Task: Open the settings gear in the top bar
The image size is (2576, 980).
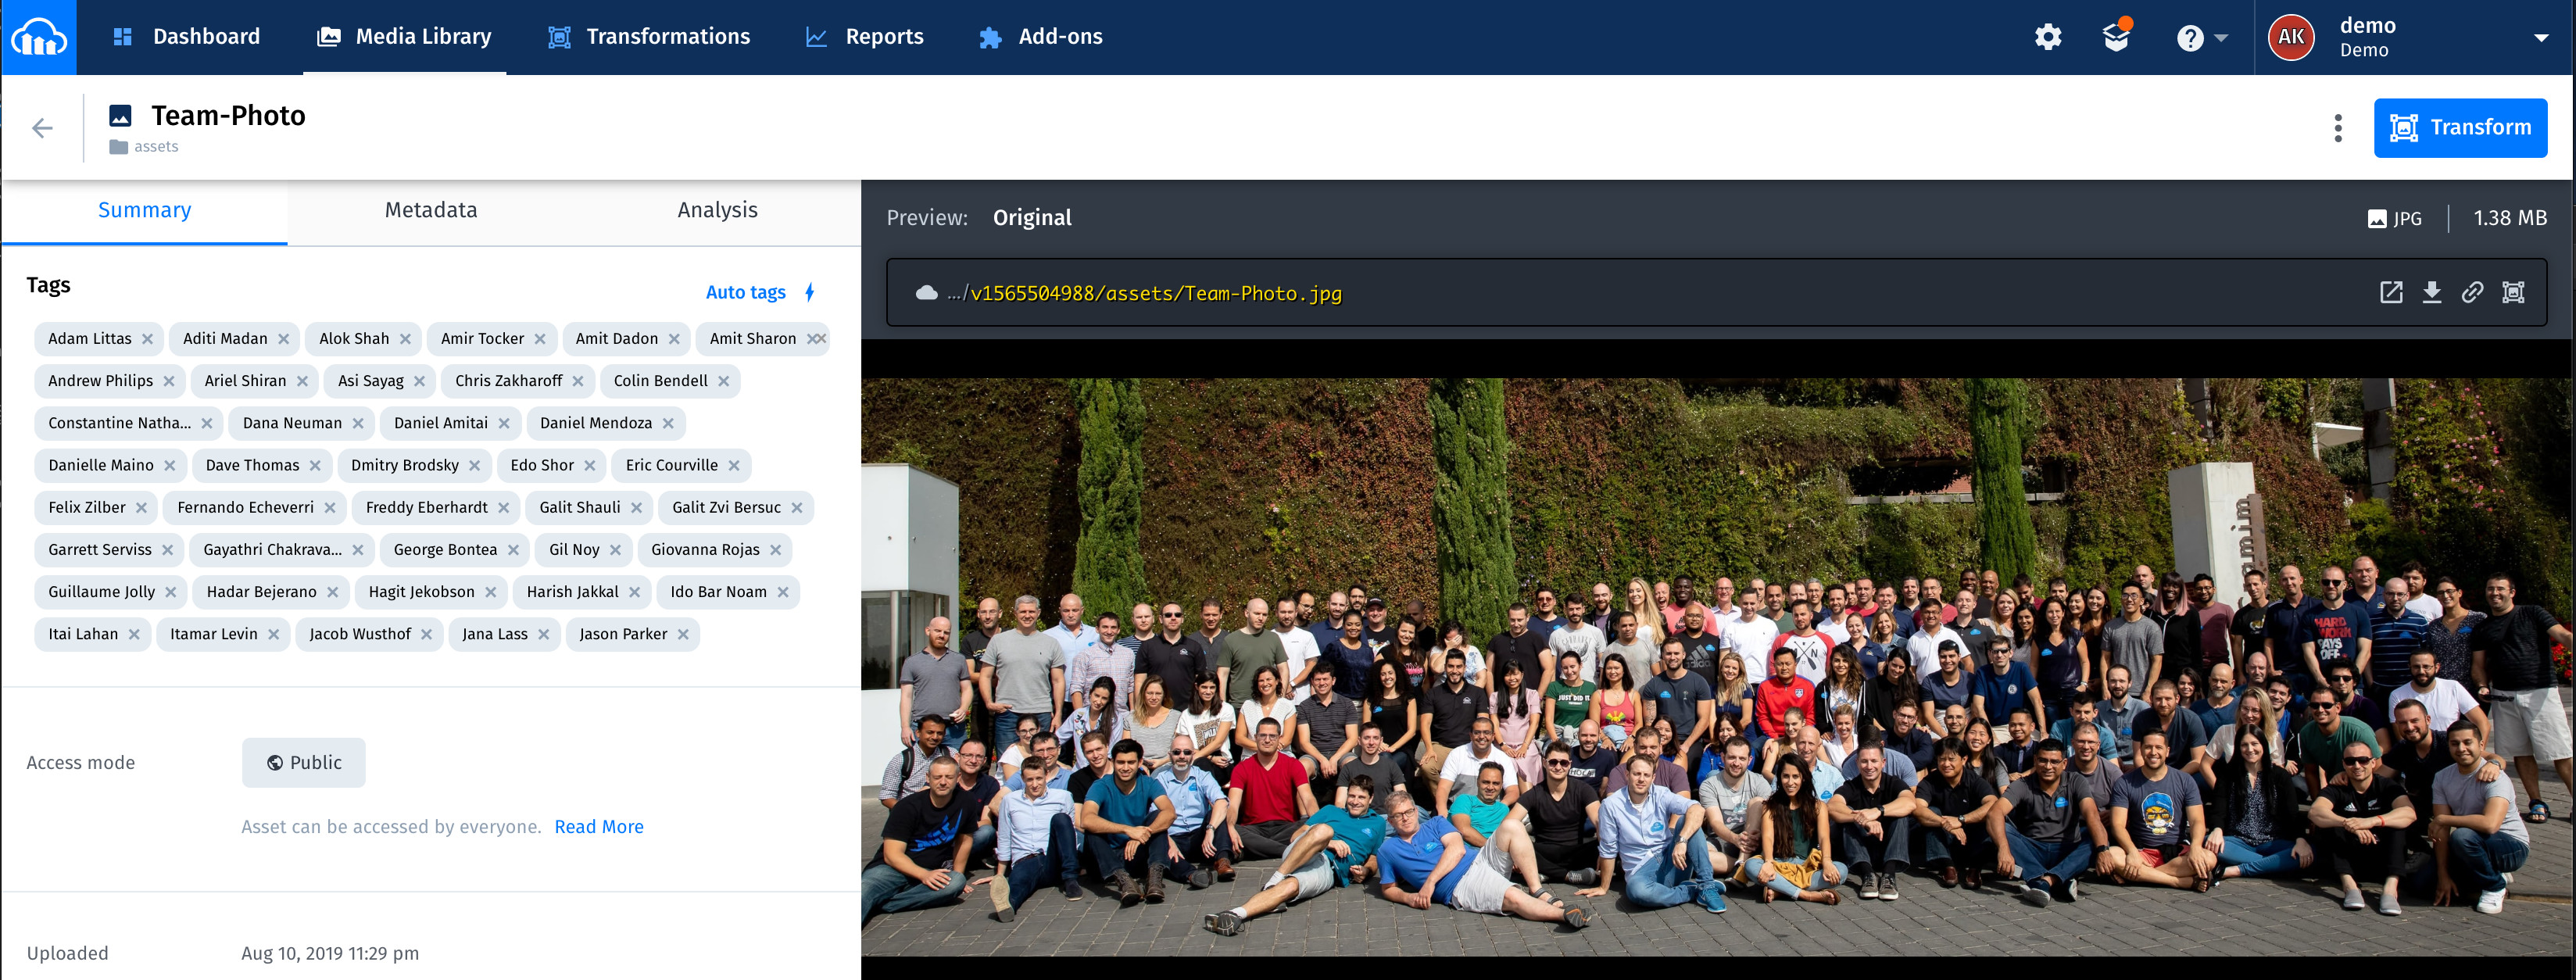Action: point(2047,36)
